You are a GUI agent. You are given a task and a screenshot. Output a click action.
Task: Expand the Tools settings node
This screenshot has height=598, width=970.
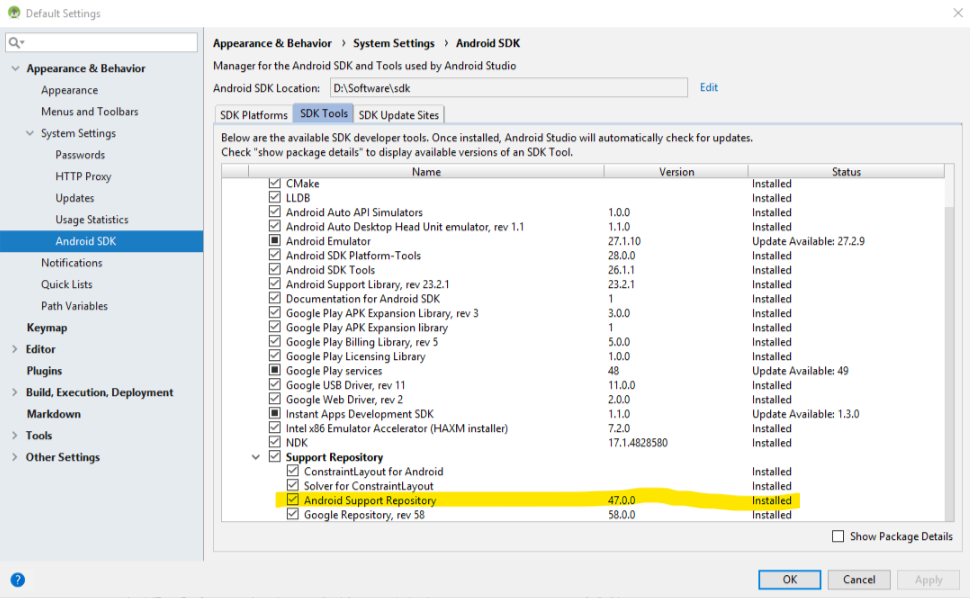(x=15, y=435)
